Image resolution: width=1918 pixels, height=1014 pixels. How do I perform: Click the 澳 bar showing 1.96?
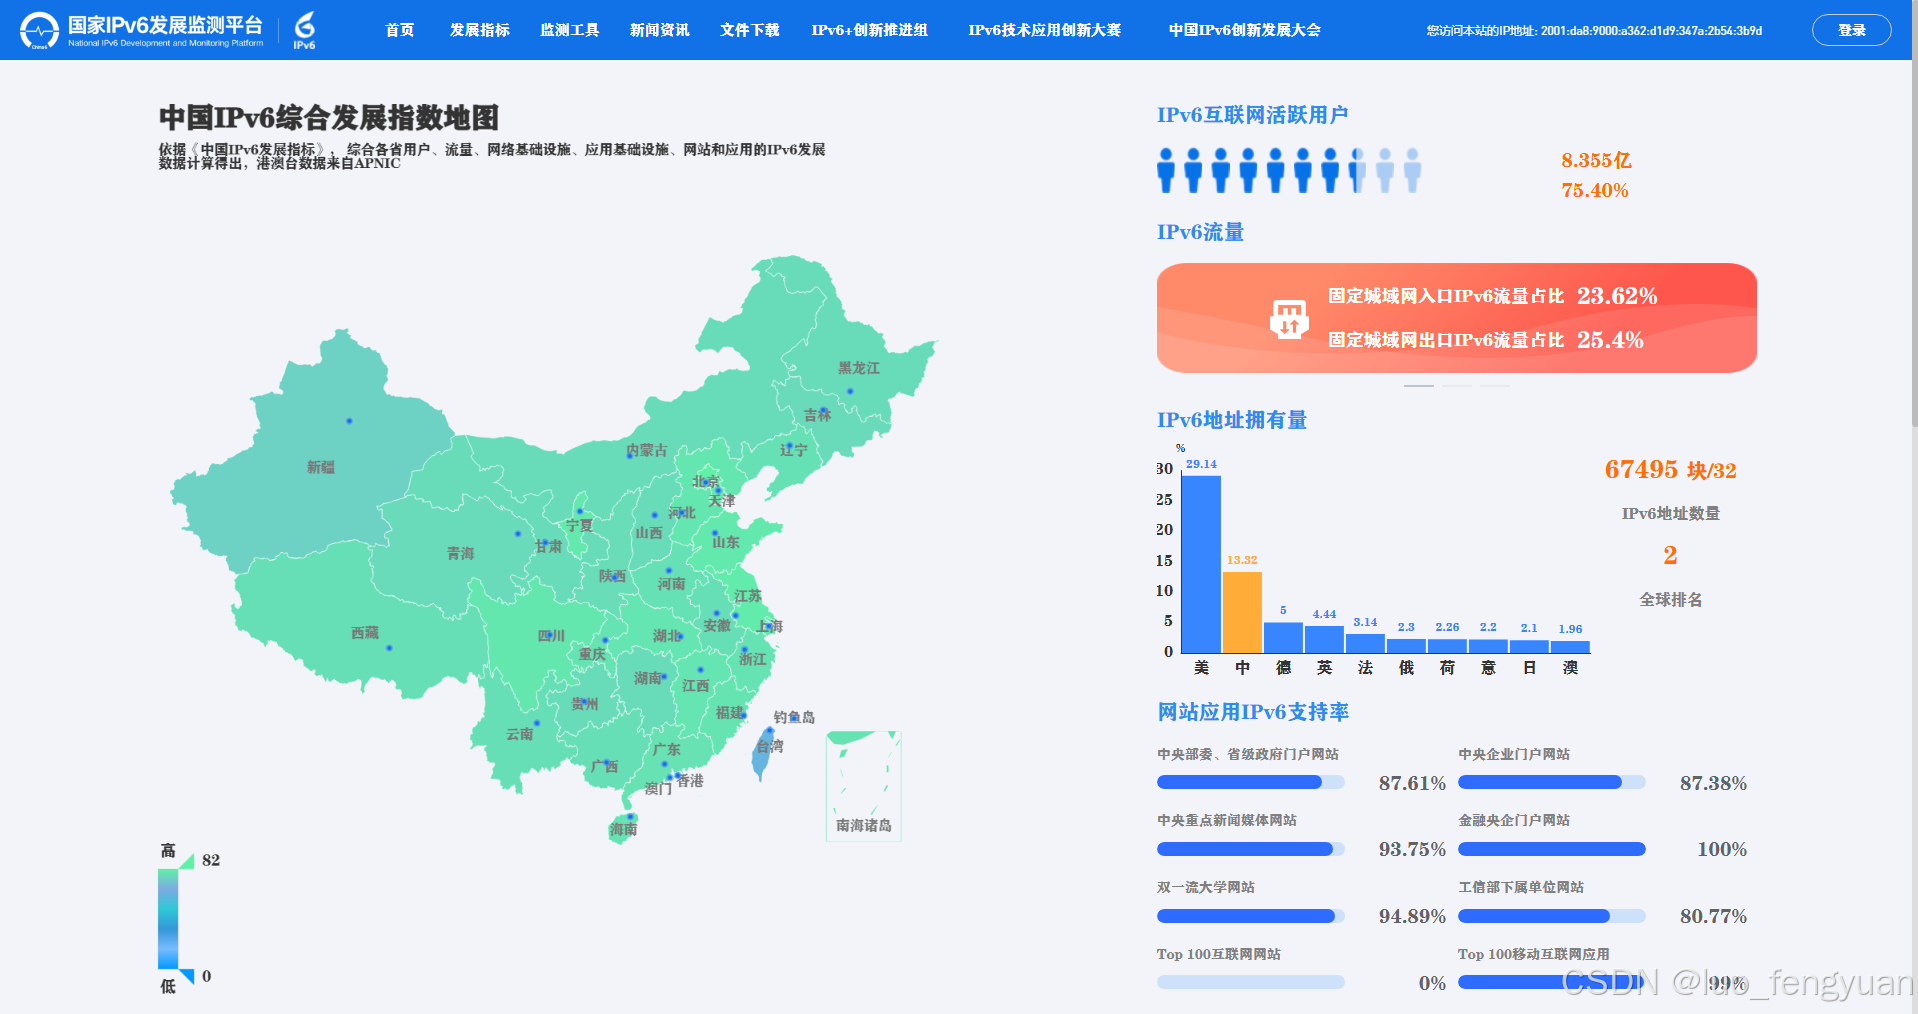(x=1570, y=647)
